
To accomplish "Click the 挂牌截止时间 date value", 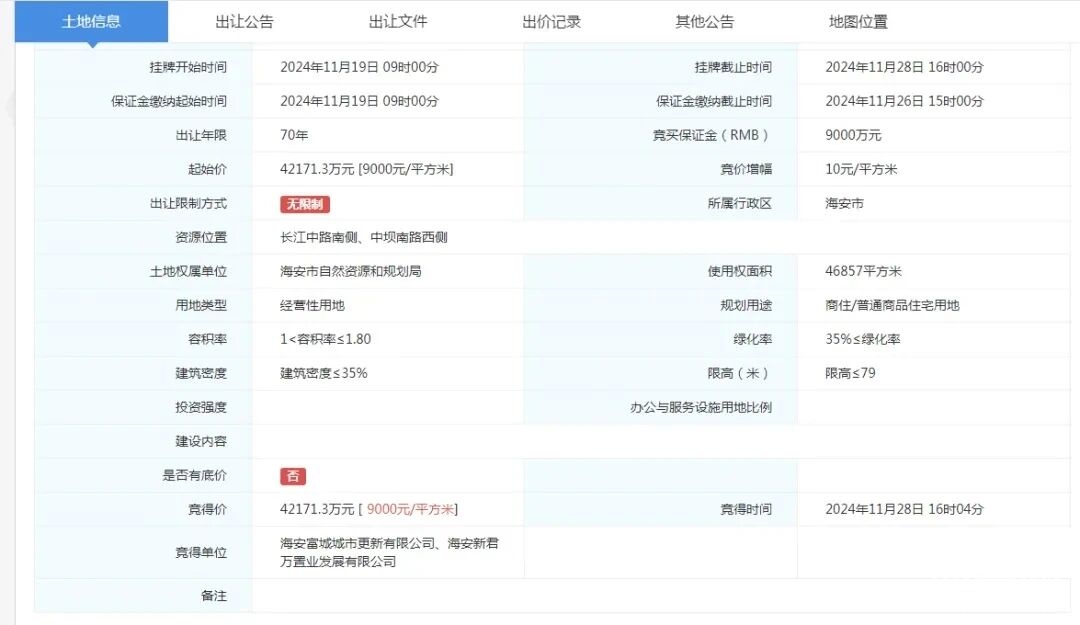I will click(904, 68).
